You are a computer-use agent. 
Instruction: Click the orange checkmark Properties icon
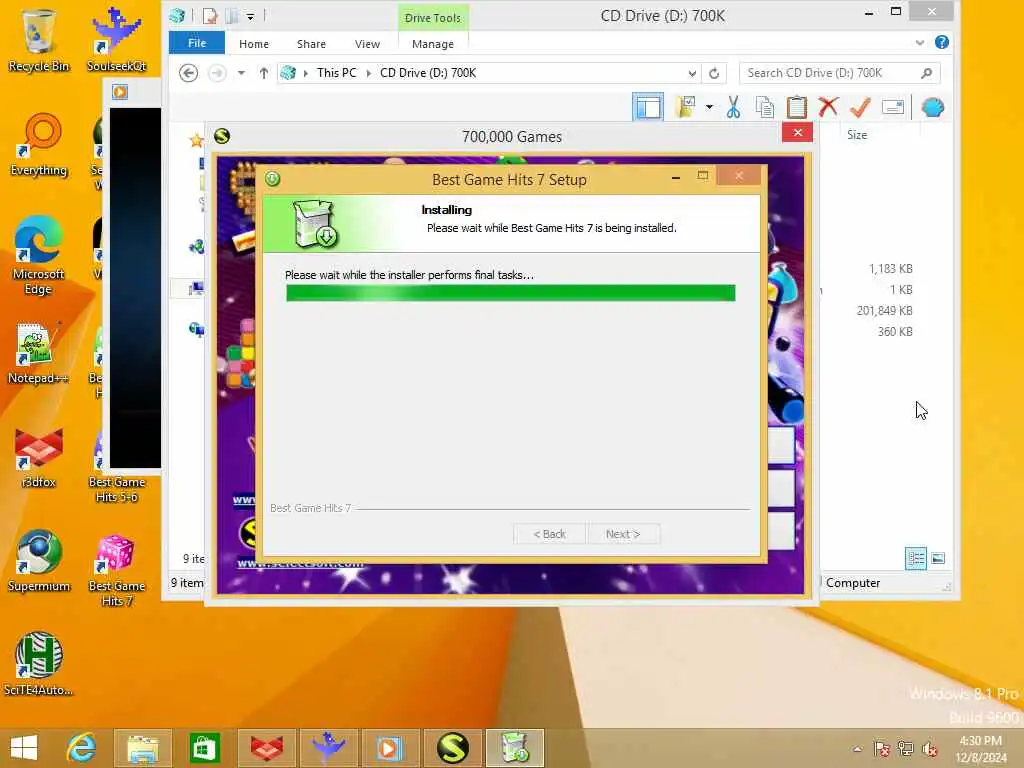(860, 107)
